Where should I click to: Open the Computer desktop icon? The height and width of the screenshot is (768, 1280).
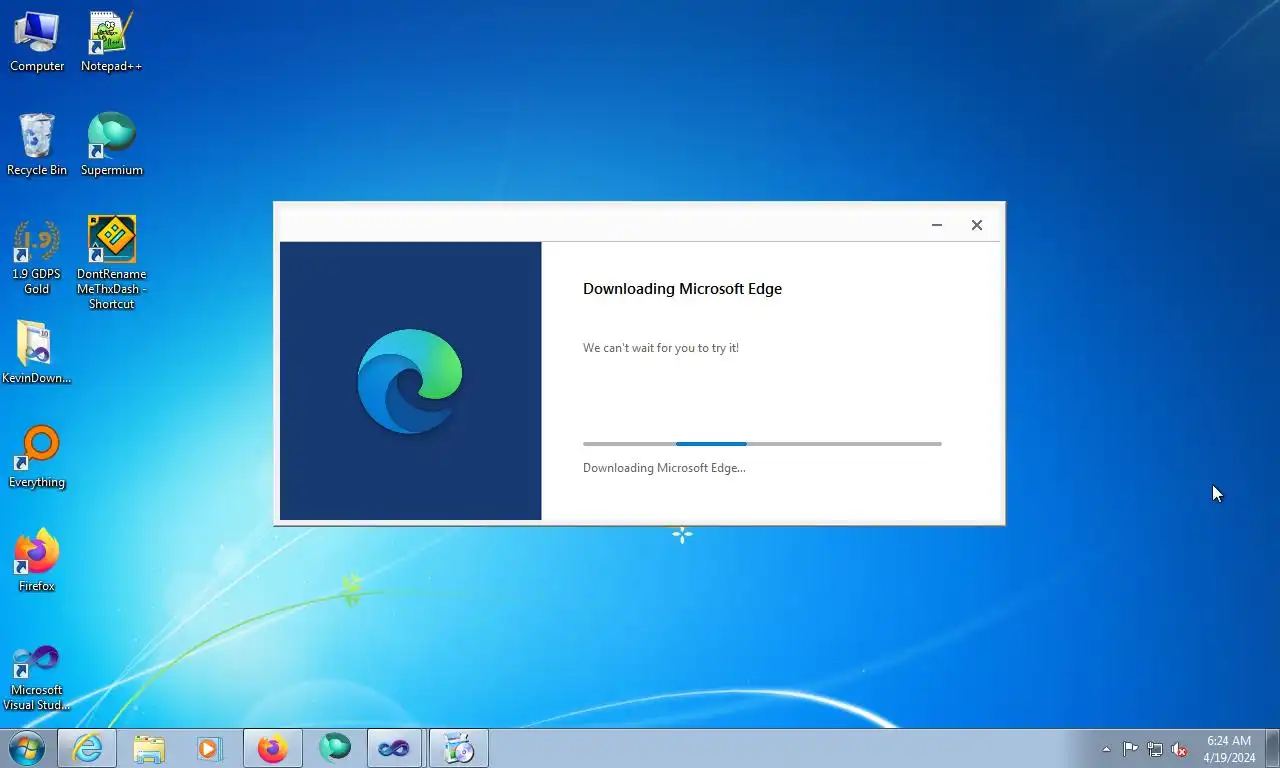[37, 41]
